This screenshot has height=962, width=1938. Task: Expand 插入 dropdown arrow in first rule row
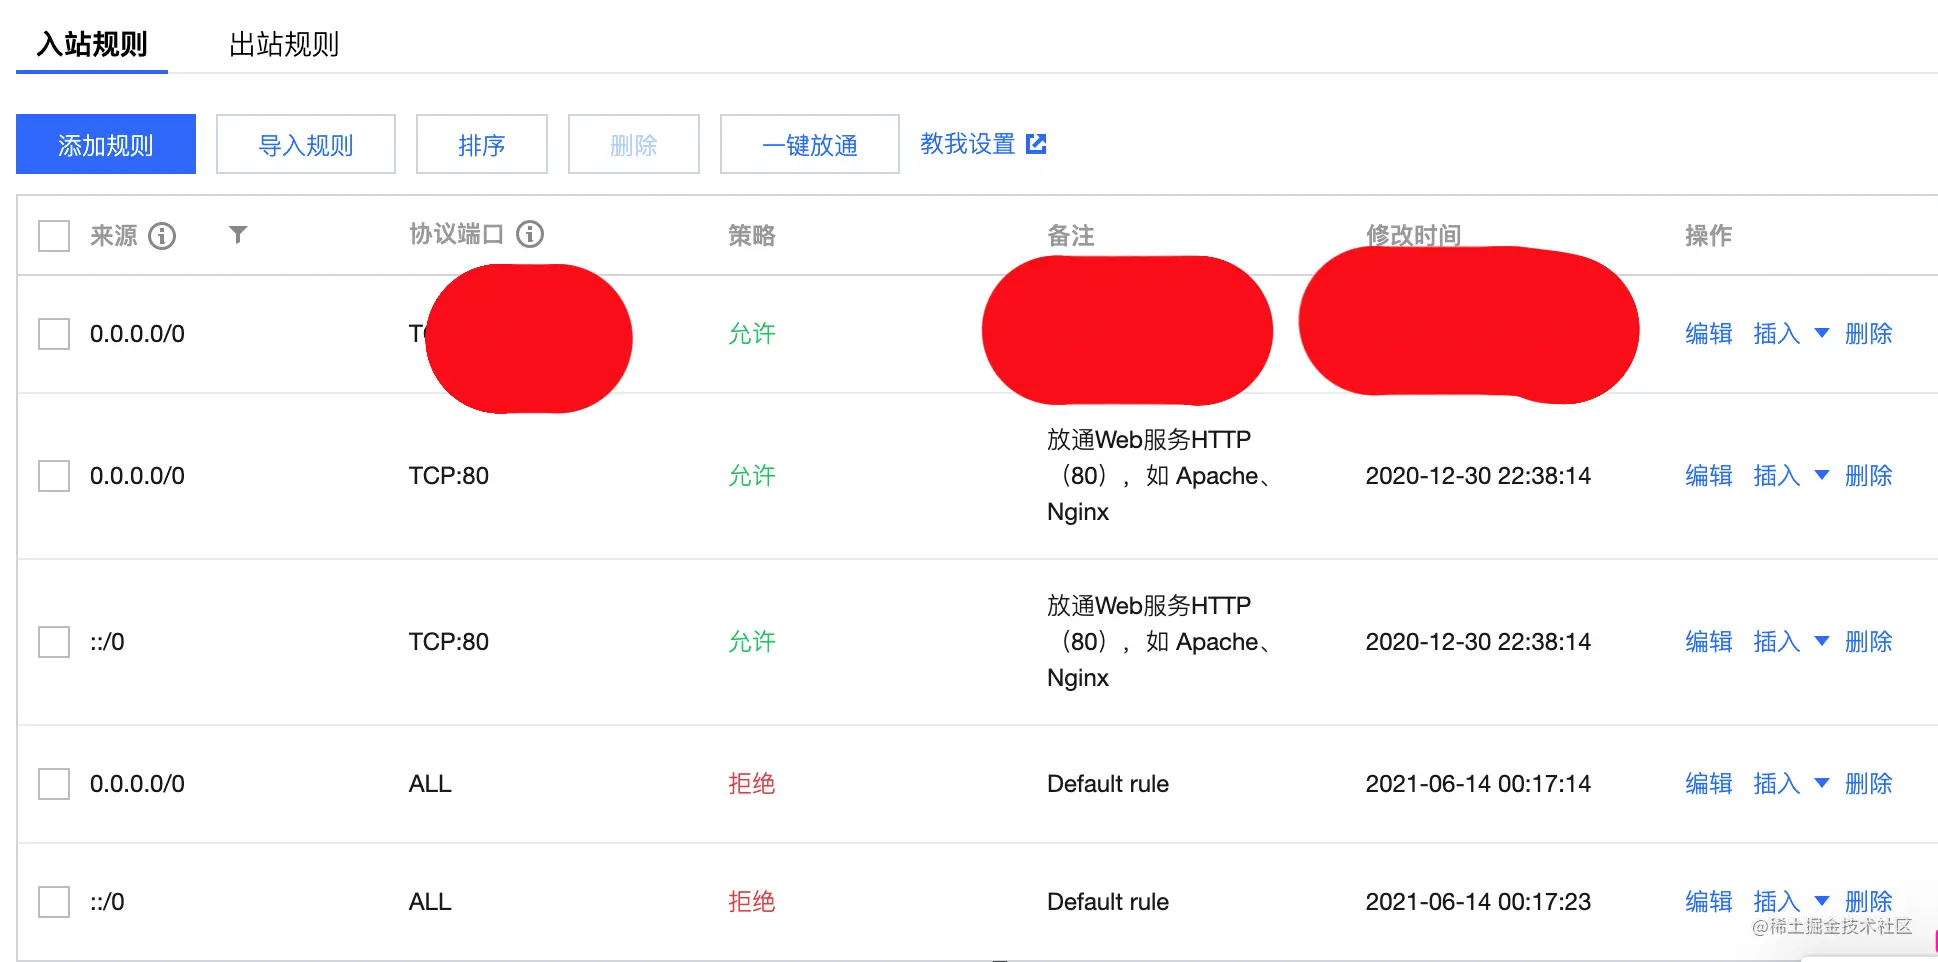coord(1822,333)
